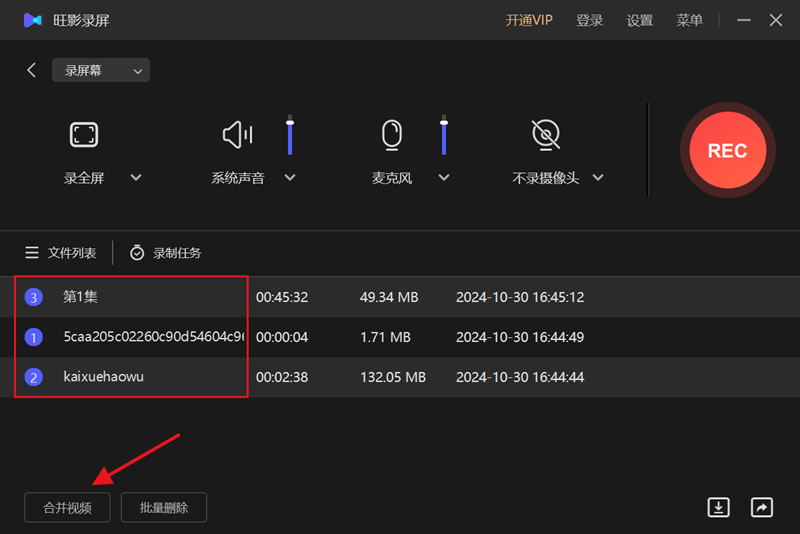Screen dimensions: 800x534
Task: Expand the 麦克风 dropdown arrow
Action: 444,177
